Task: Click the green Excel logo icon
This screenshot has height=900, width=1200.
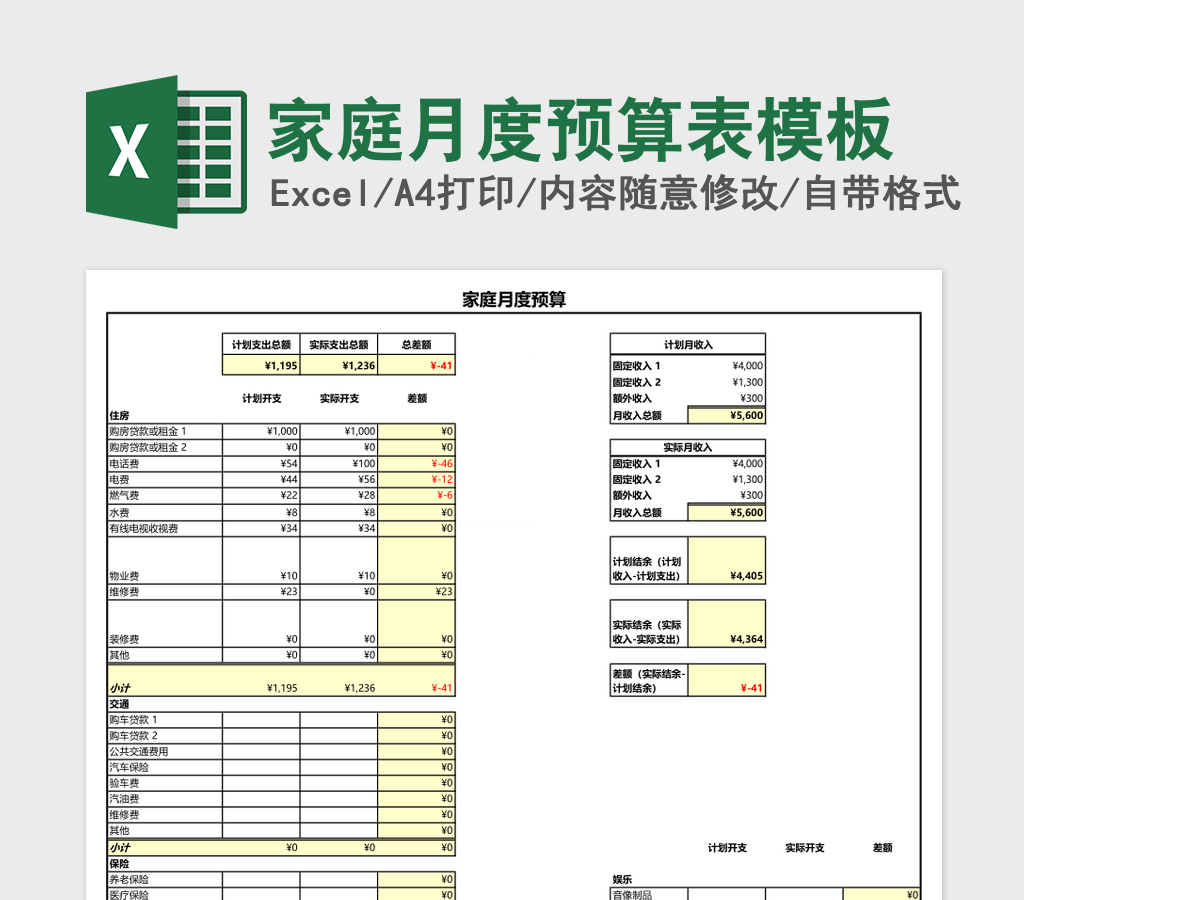Action: pos(166,151)
